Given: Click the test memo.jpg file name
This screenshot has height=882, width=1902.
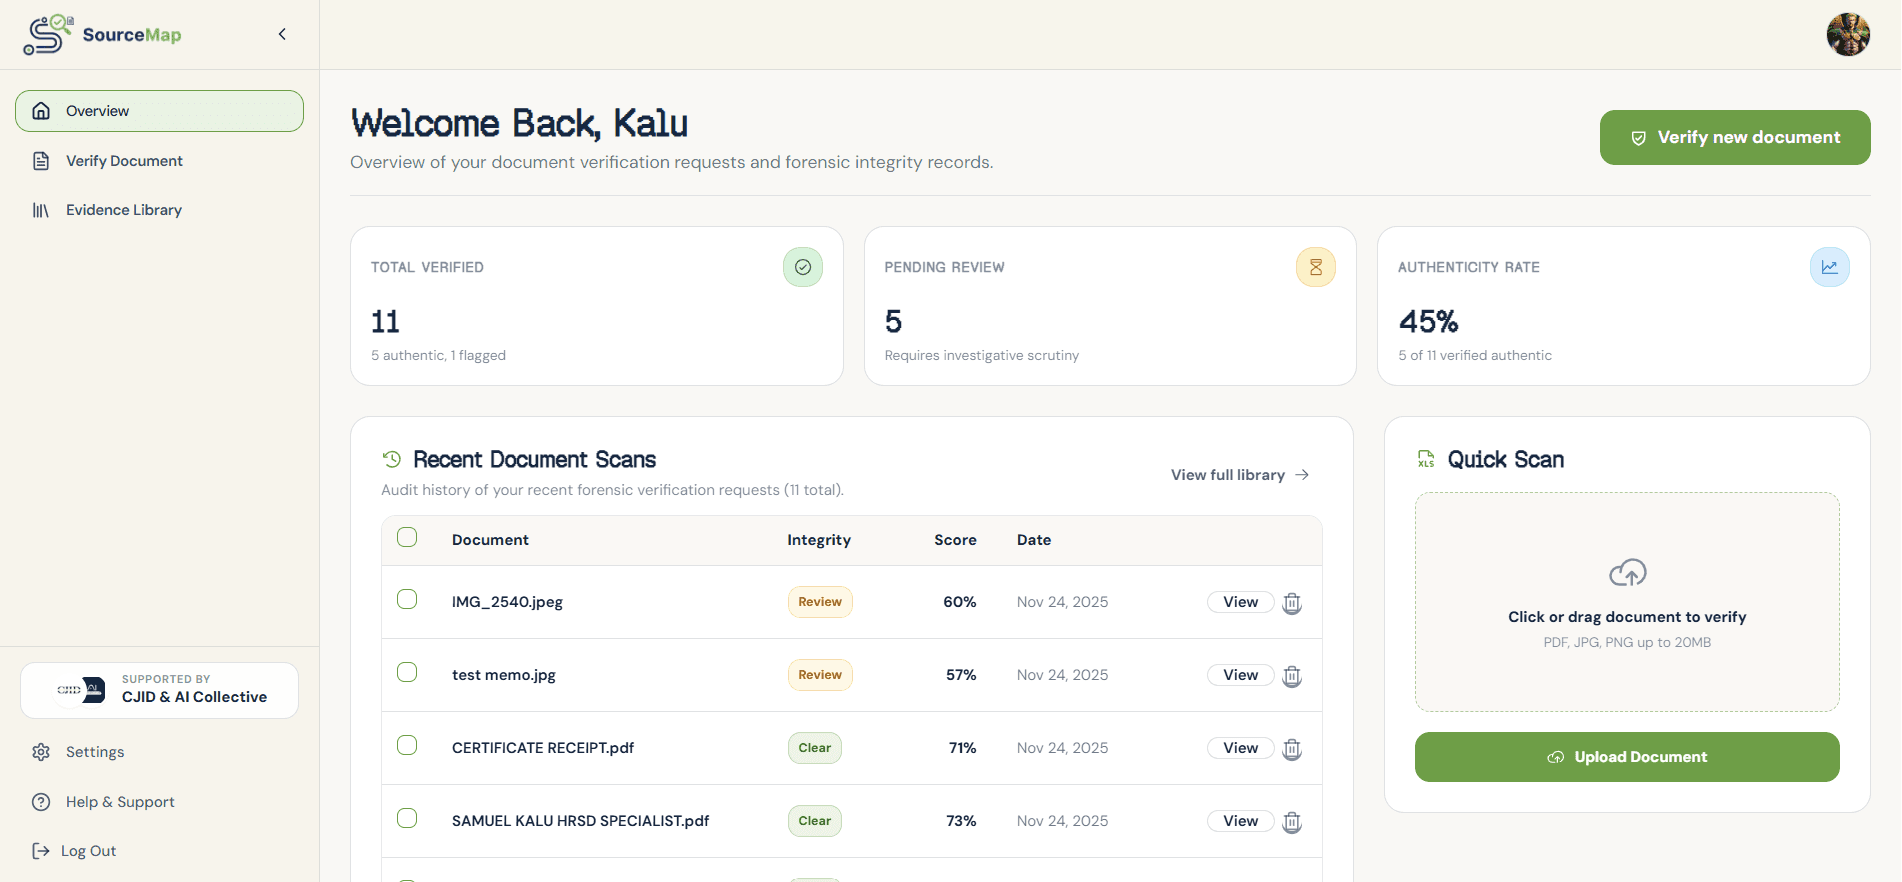Looking at the screenshot, I should [504, 675].
